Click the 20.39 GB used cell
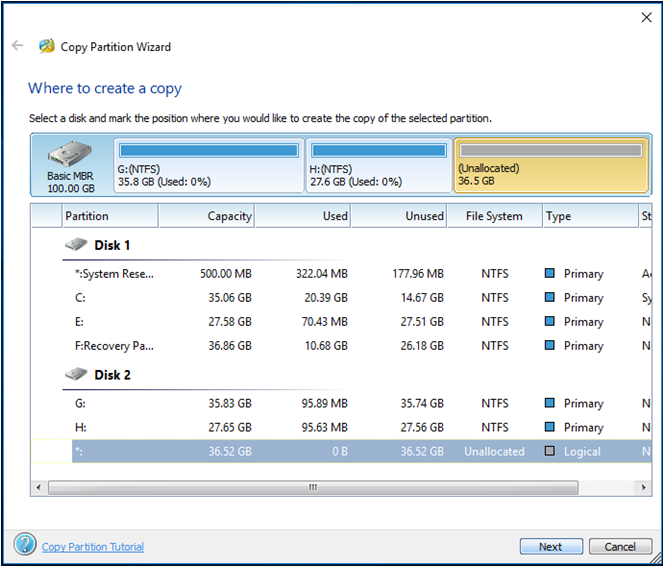The height and width of the screenshot is (566, 663). point(326,298)
